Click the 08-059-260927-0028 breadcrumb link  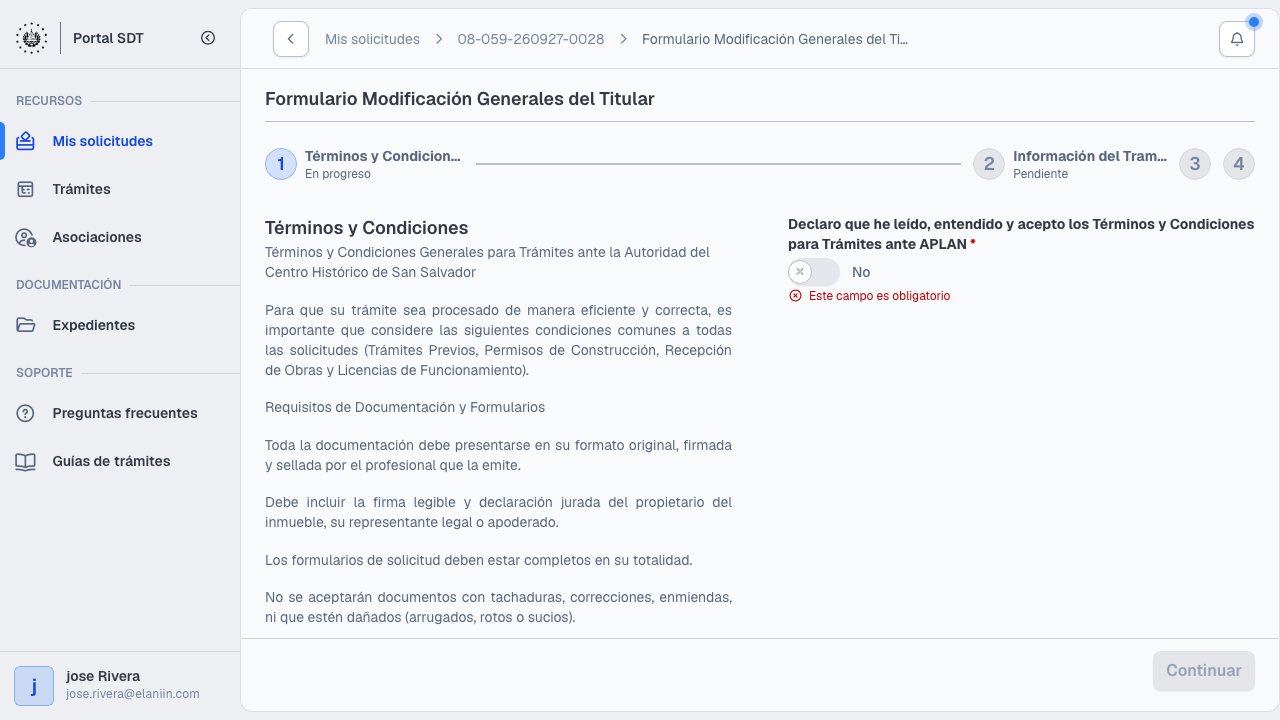pos(531,39)
